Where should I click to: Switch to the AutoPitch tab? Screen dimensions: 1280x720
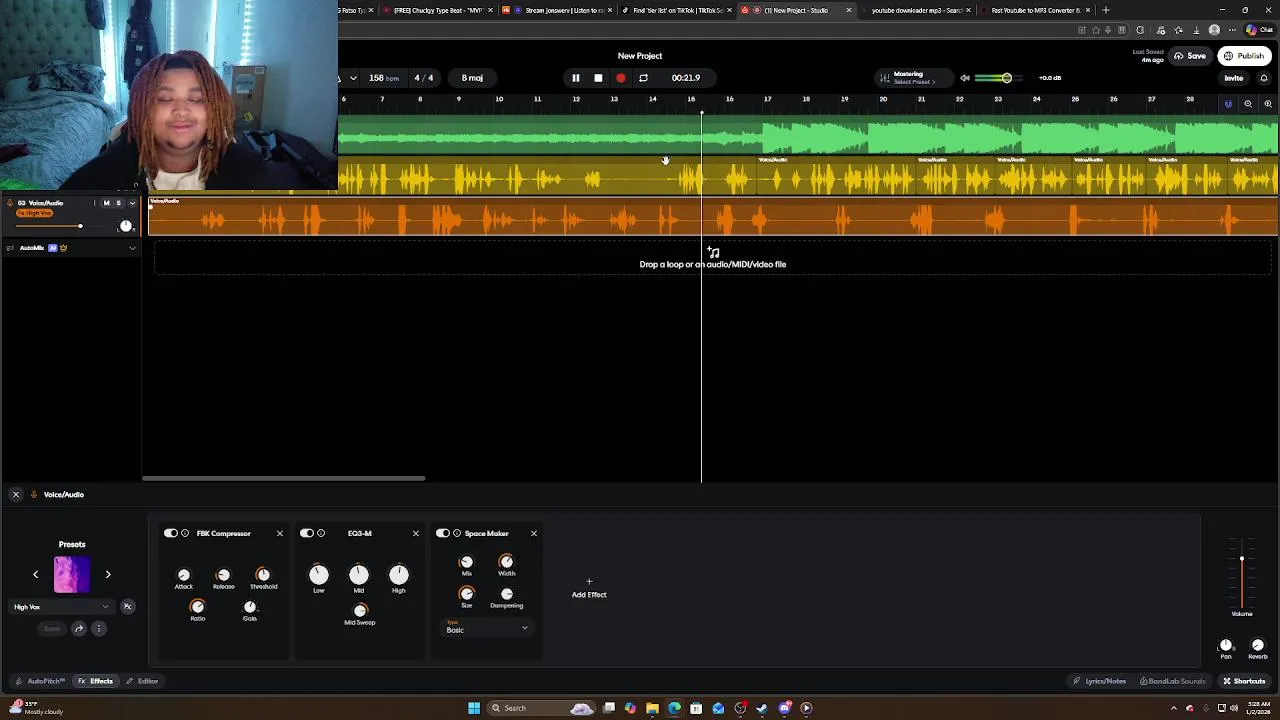click(x=40, y=681)
